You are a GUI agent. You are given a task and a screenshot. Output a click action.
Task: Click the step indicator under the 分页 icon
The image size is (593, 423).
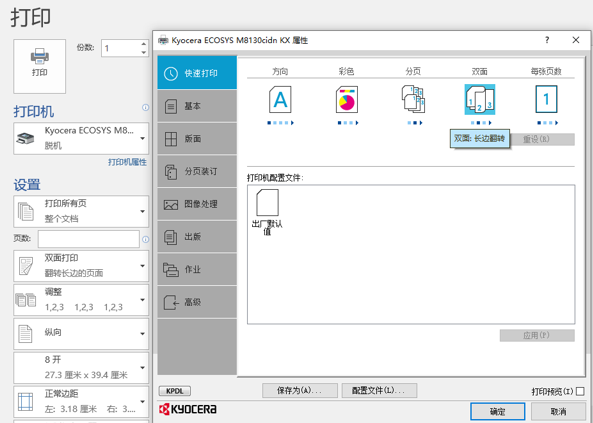pyautogui.click(x=415, y=123)
